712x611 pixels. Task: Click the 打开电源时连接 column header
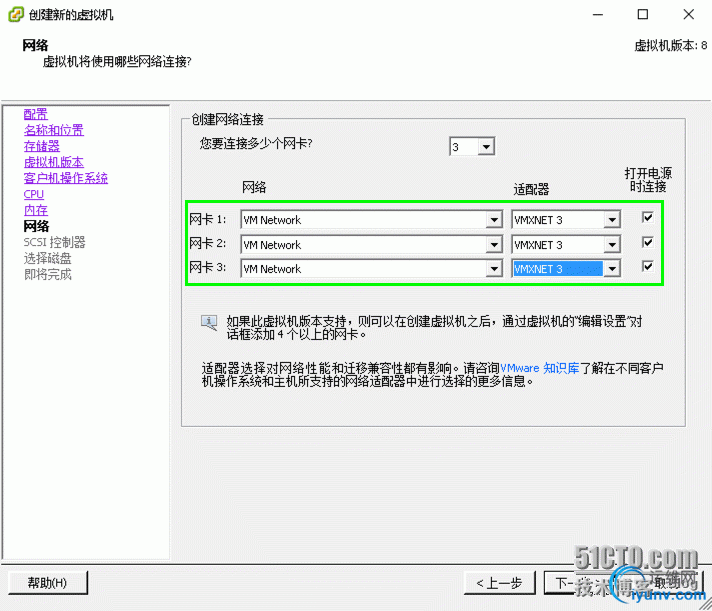[x=648, y=180]
